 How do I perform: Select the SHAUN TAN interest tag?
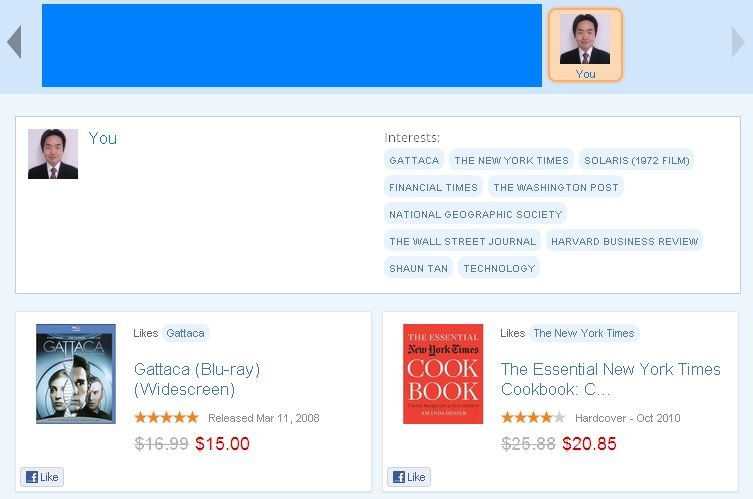418,268
